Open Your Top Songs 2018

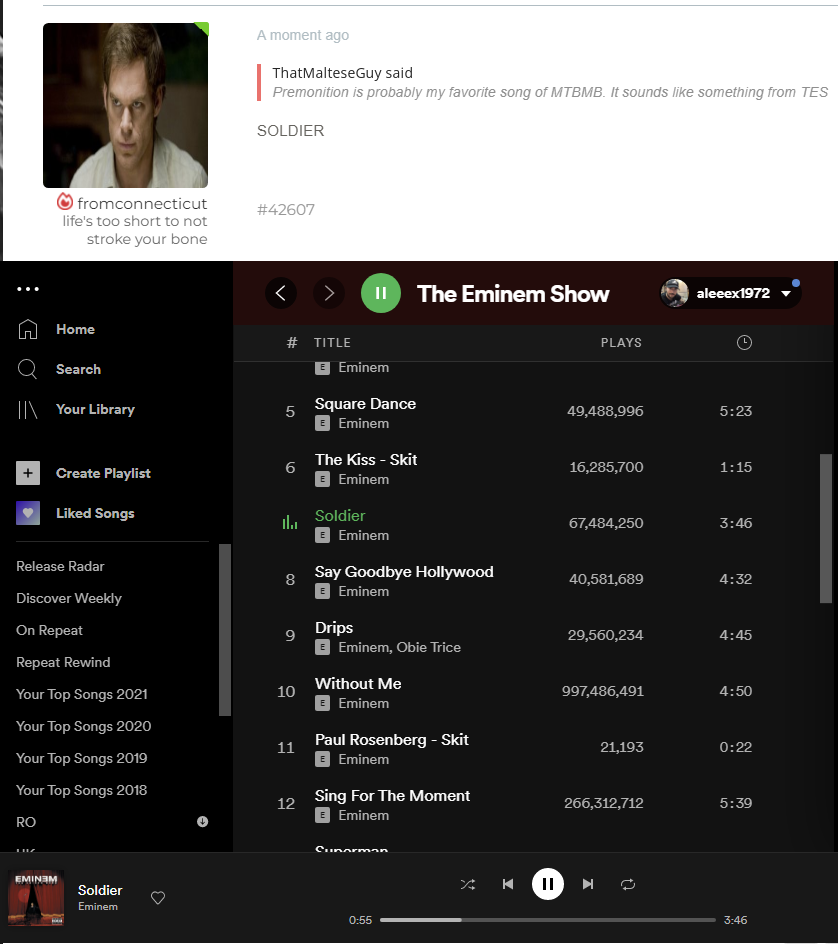coord(82,790)
